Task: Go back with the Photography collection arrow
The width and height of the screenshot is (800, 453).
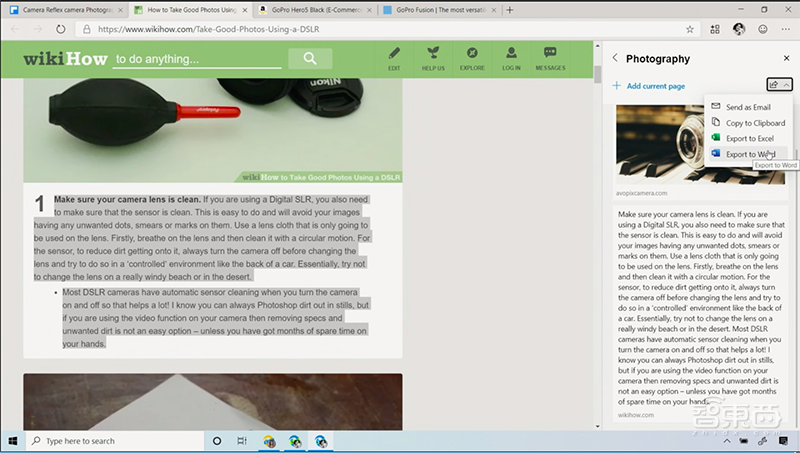Action: 614,59
